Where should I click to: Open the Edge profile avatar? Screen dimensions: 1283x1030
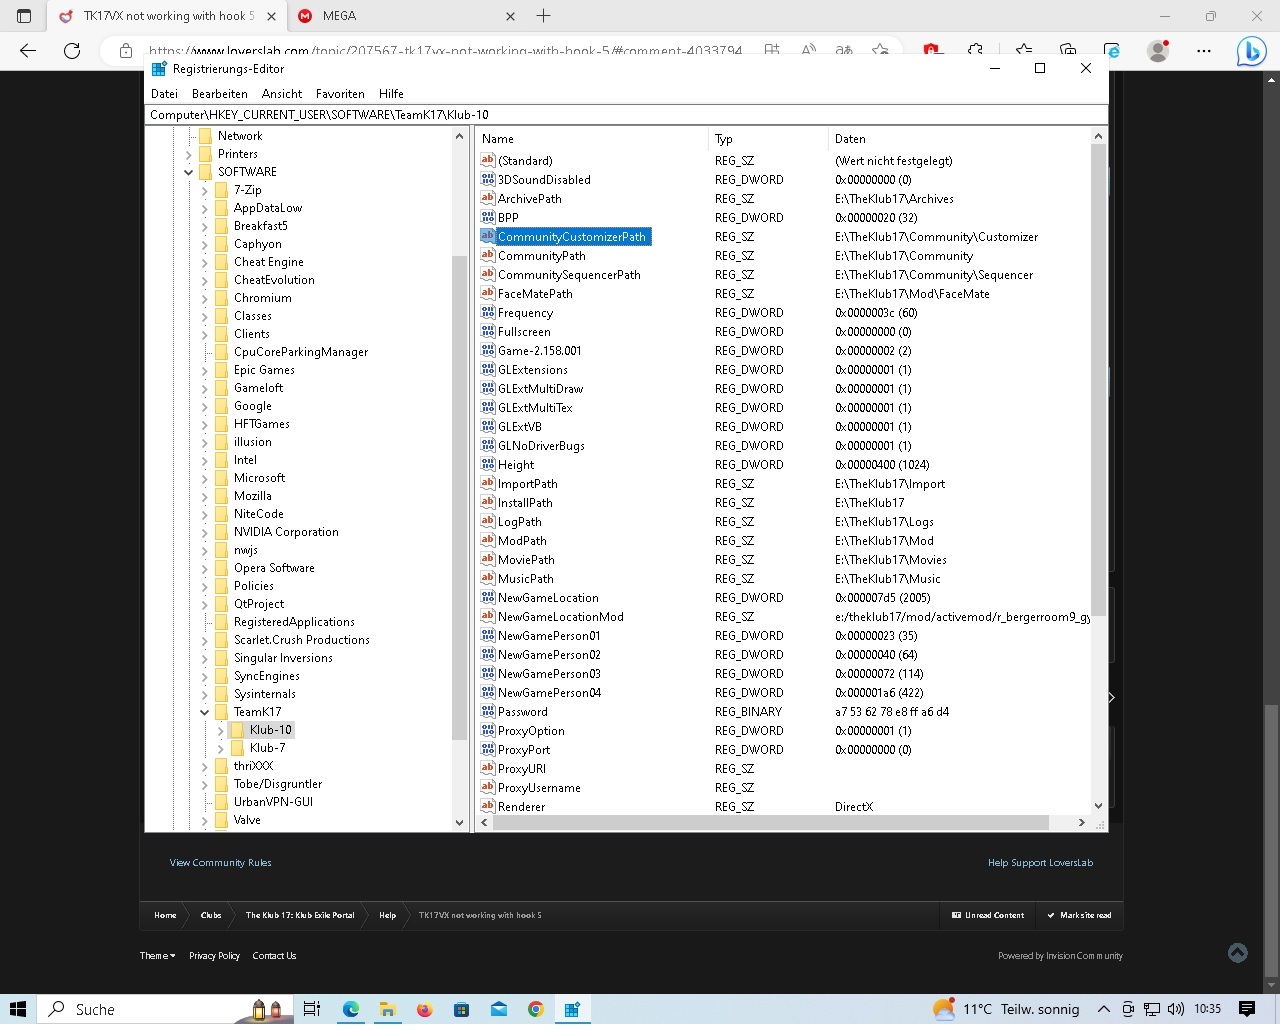pyautogui.click(x=1159, y=50)
